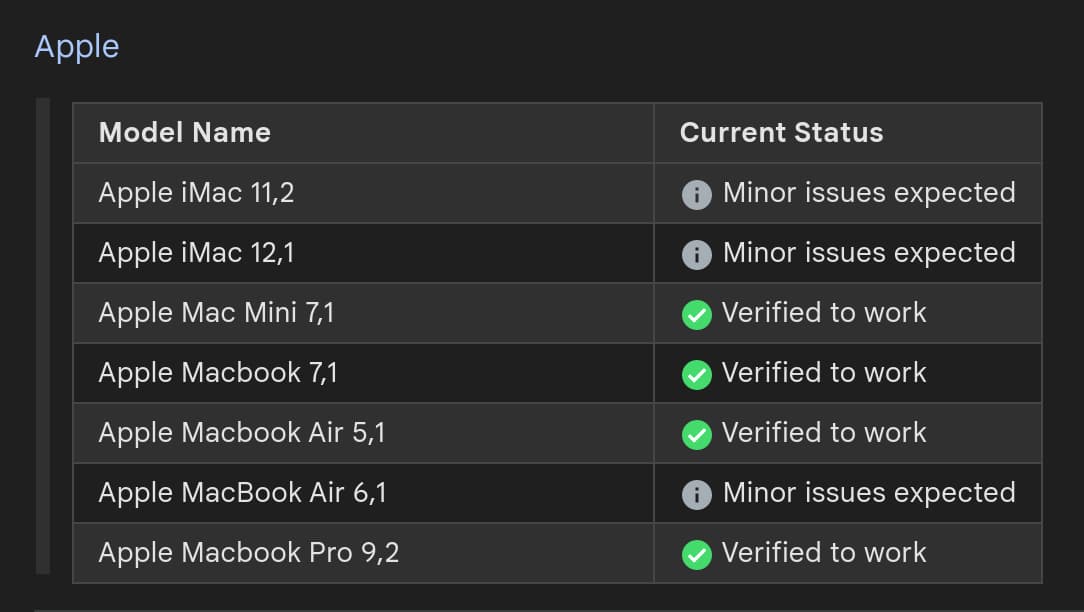Screen dimensions: 1084x612
Task: Select the green checkmark for Apple Mac Mini 7,1
Action: coord(696,314)
